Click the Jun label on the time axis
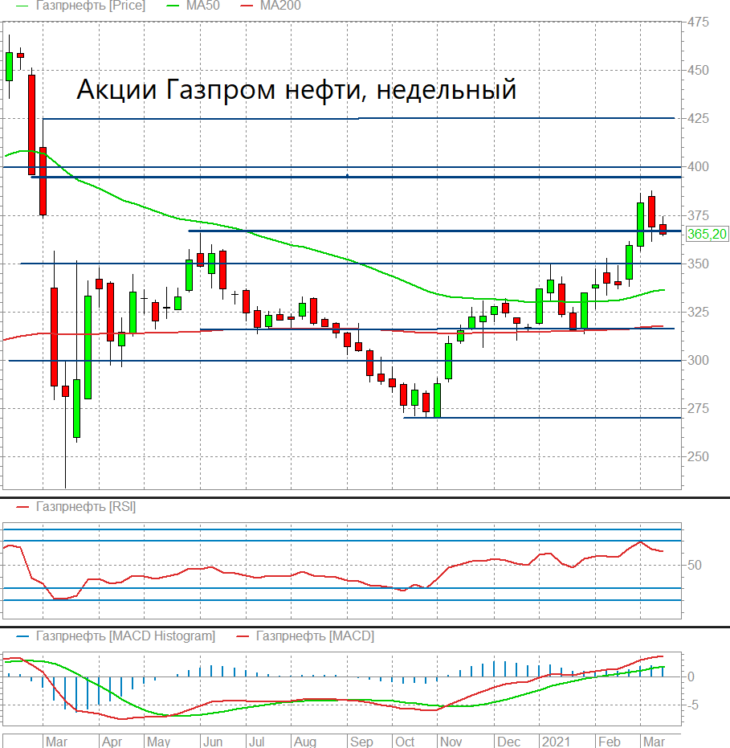 click(x=213, y=742)
